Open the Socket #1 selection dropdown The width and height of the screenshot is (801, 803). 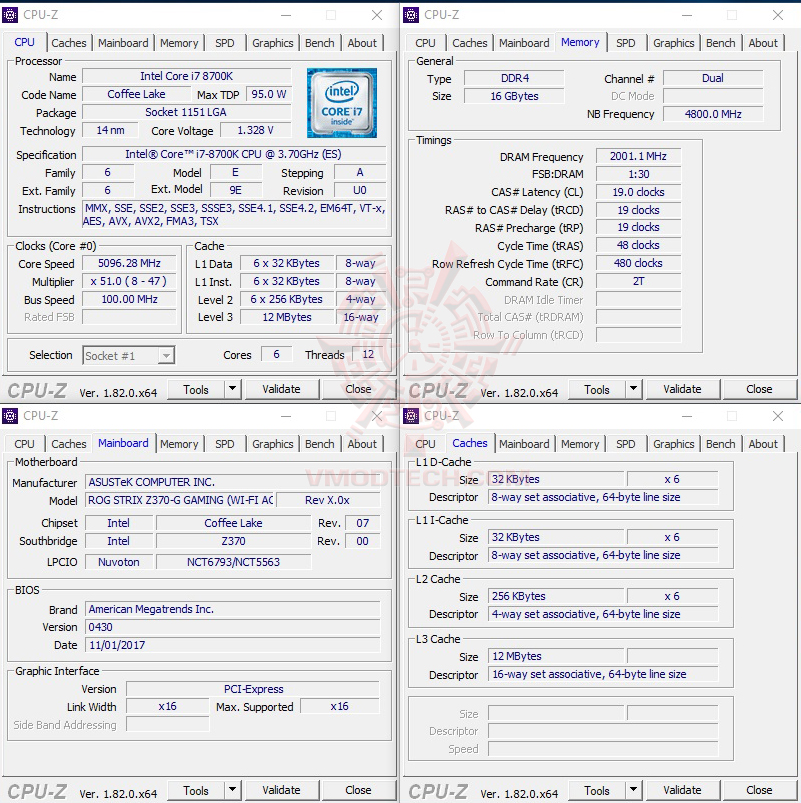[128, 354]
